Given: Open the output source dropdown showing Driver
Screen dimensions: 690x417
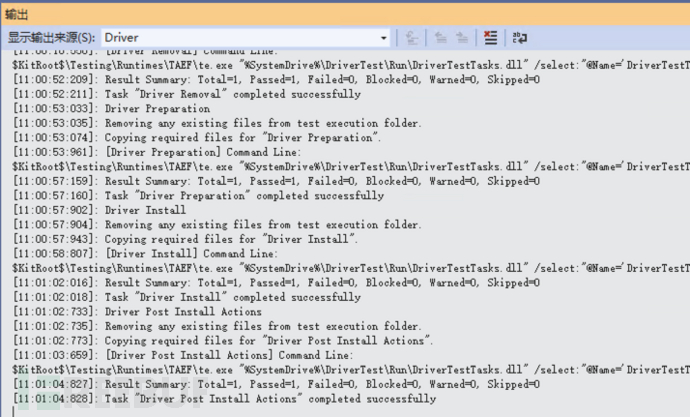Looking at the screenshot, I should click(246, 38).
